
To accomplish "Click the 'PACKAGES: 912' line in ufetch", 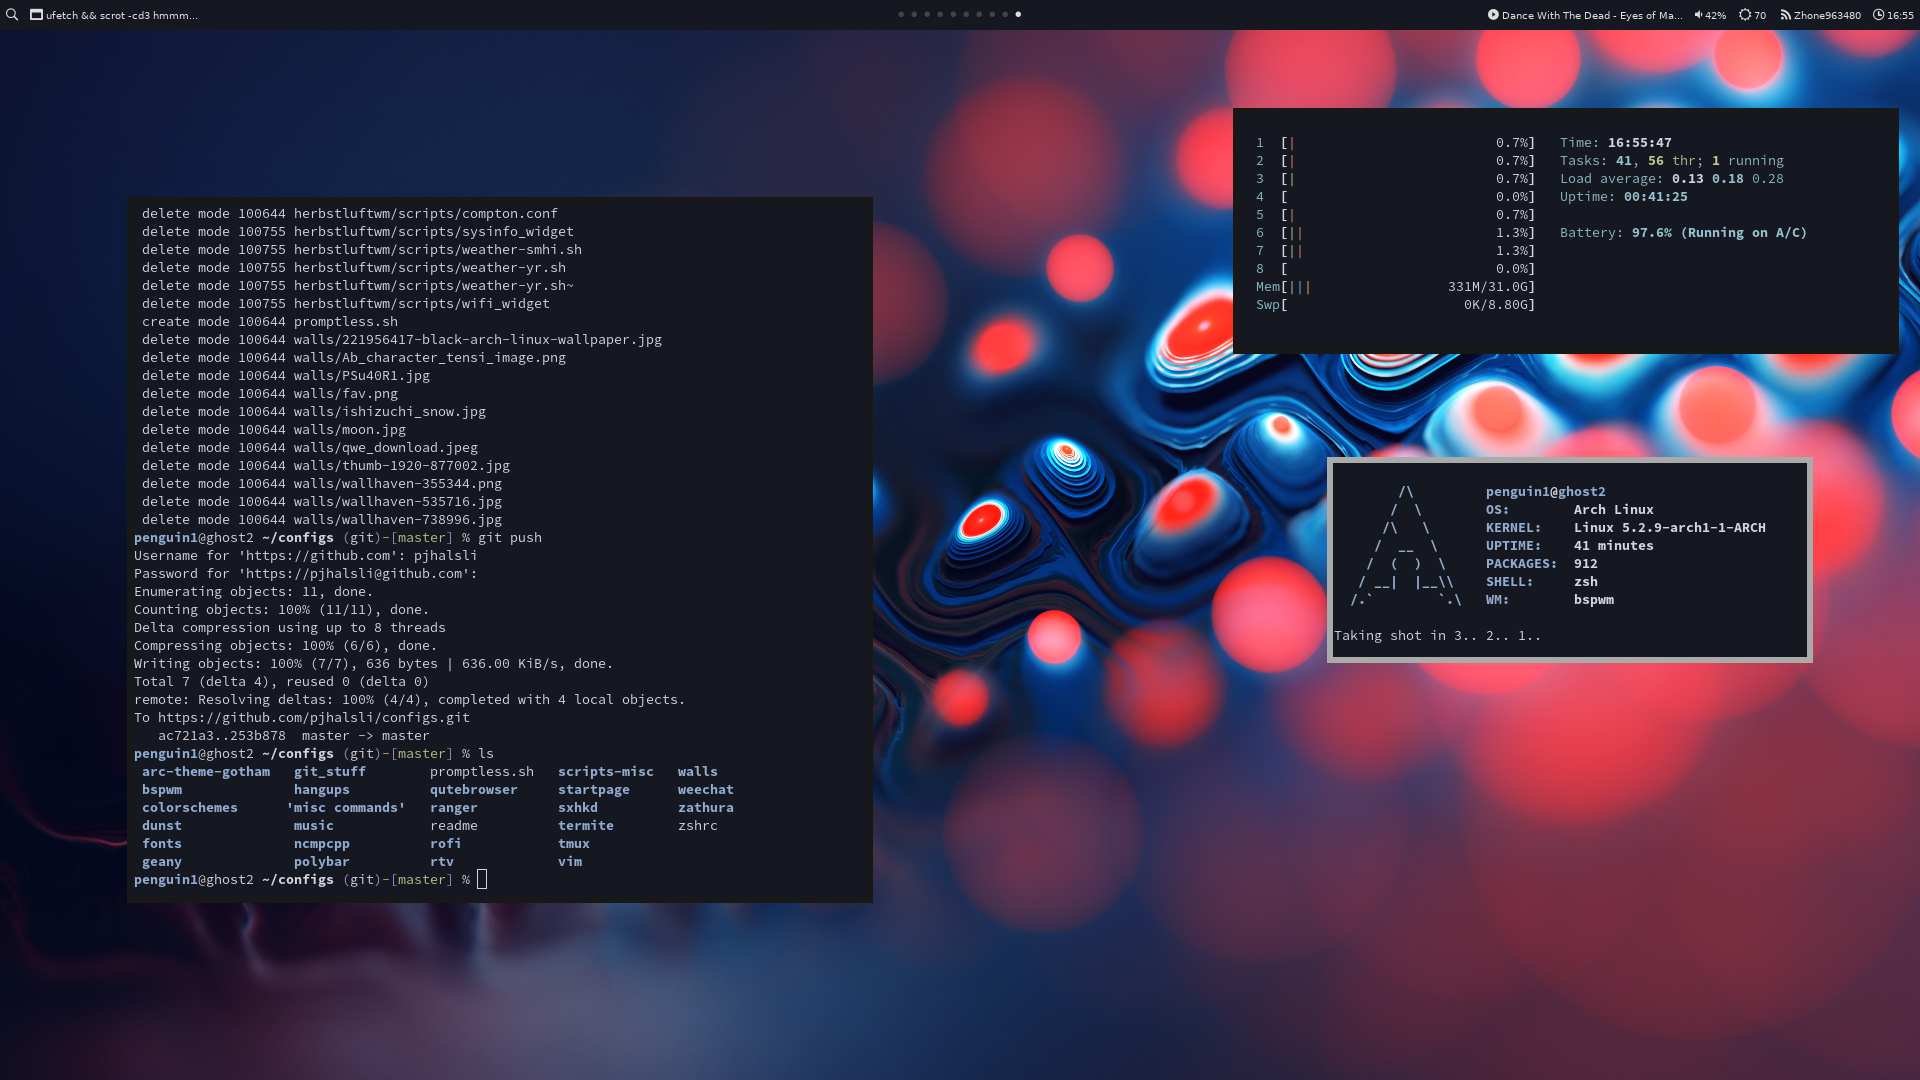I will pyautogui.click(x=1542, y=563).
